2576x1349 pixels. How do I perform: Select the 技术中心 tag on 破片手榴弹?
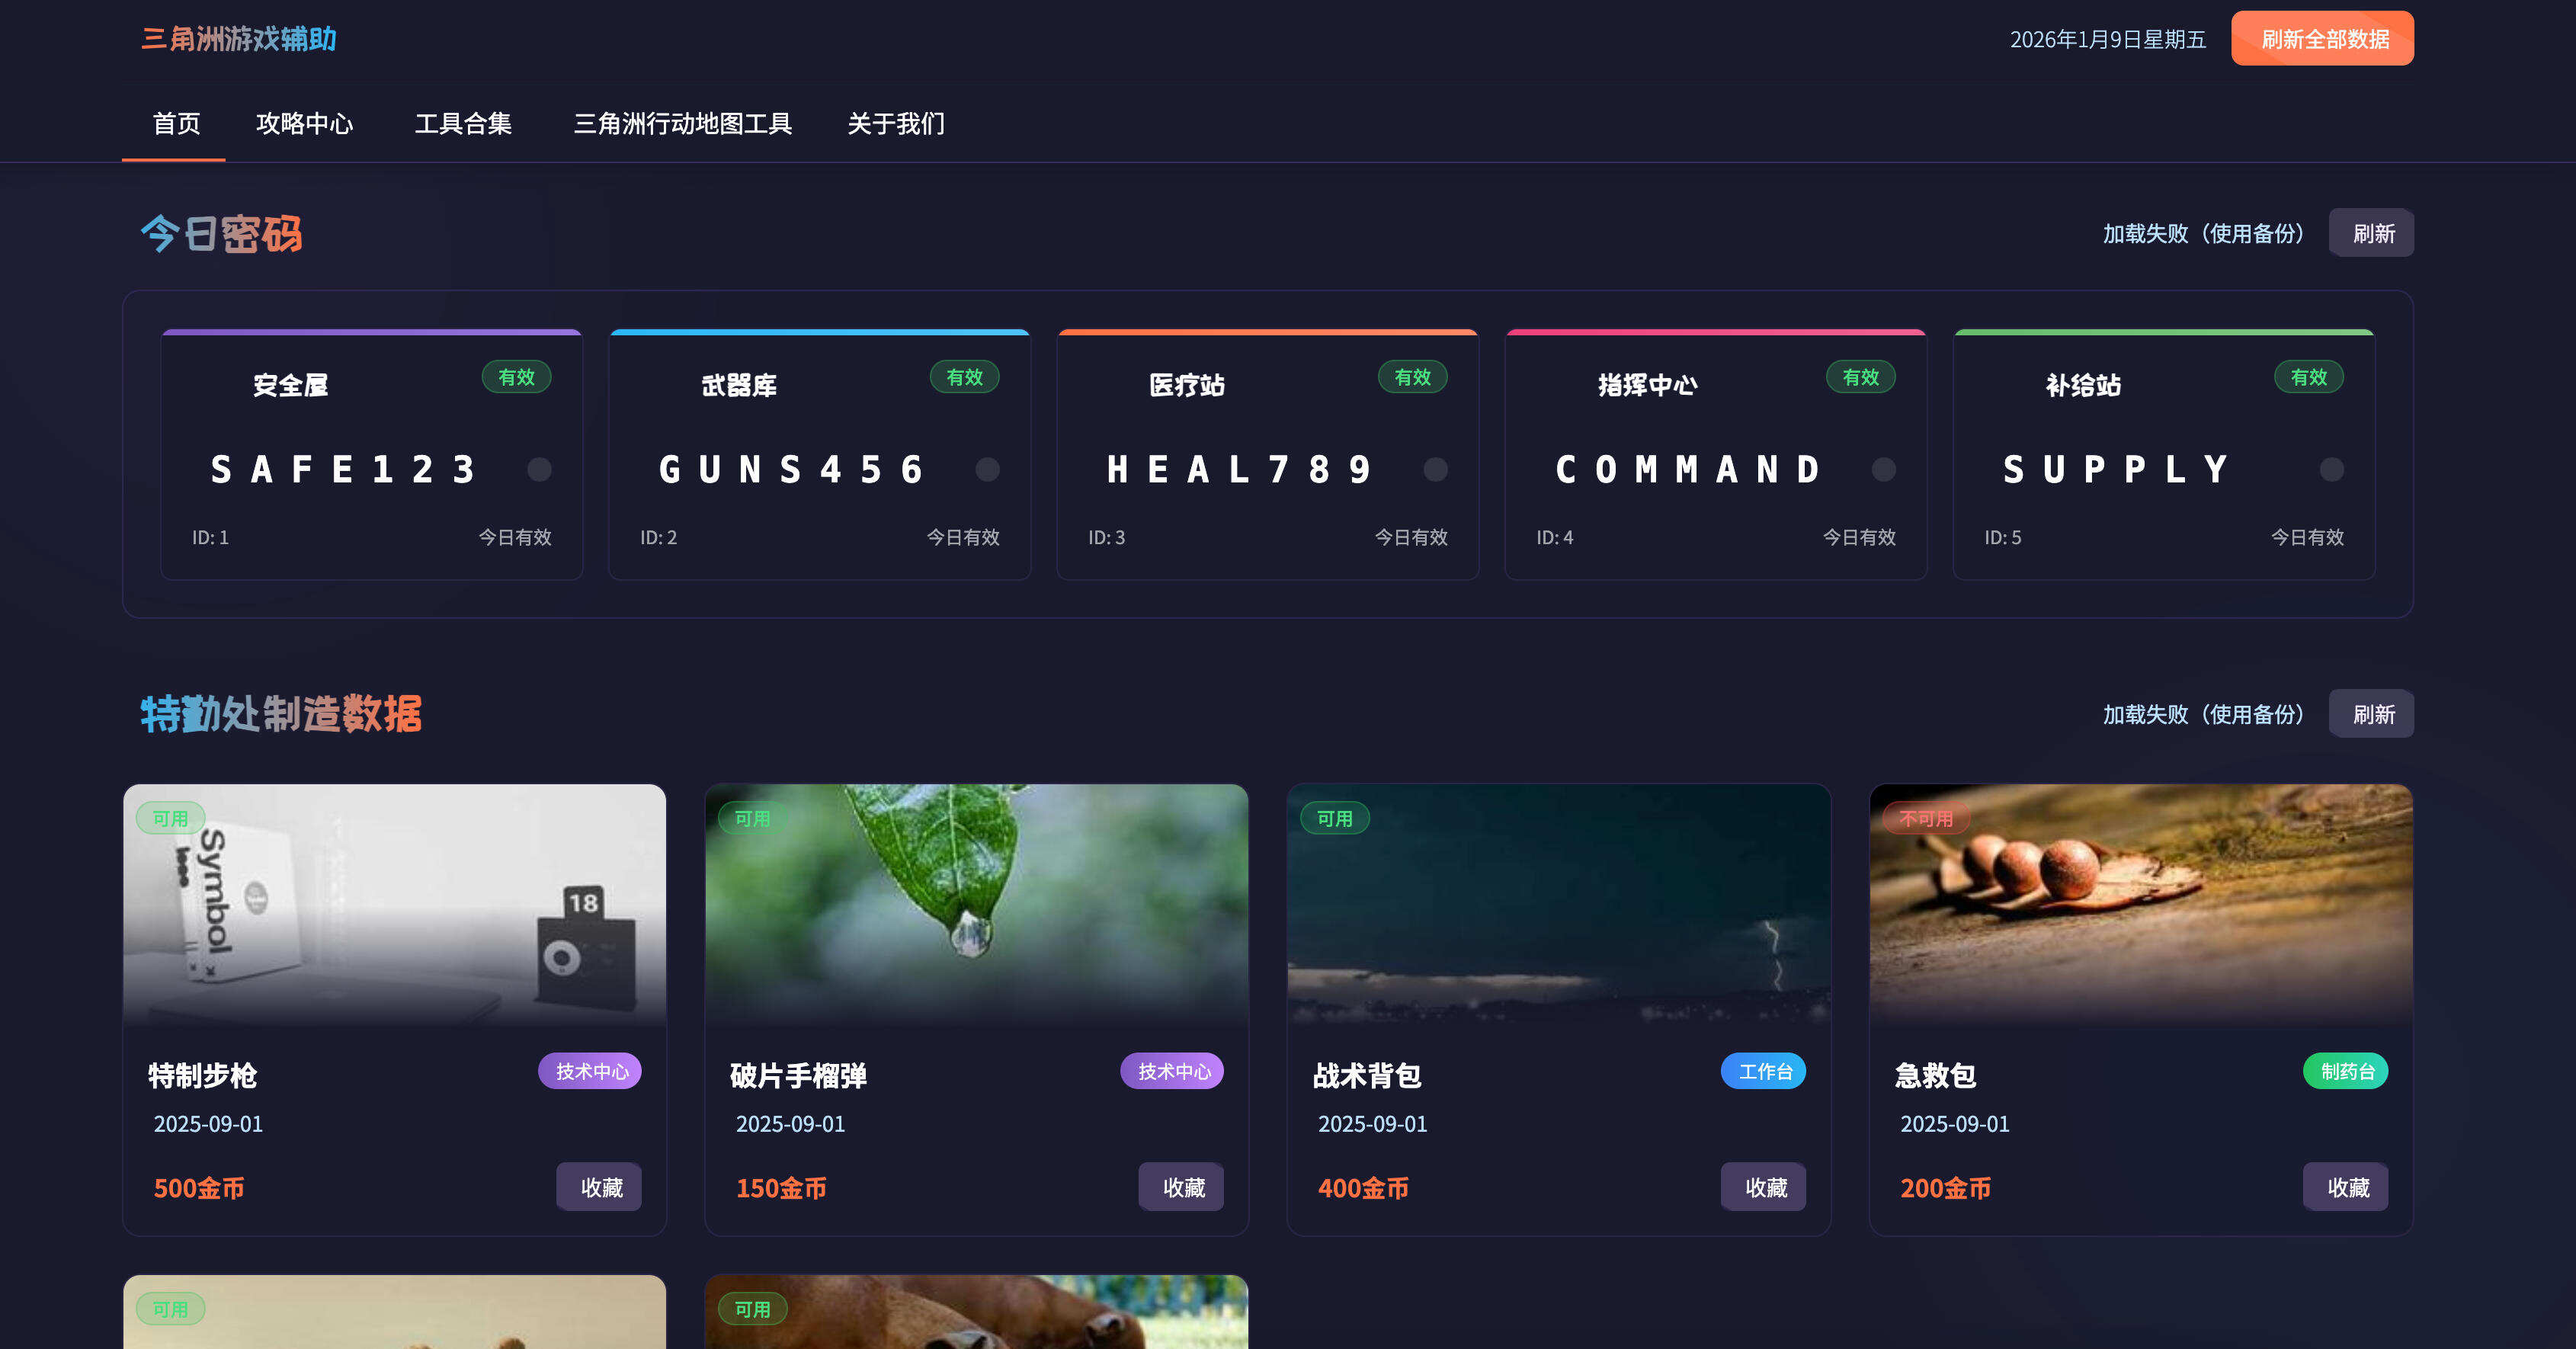[1172, 1070]
